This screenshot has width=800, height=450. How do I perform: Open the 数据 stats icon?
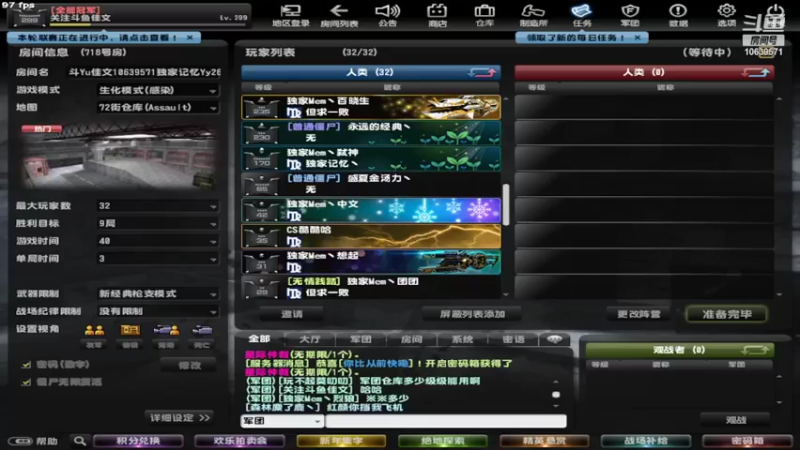click(678, 15)
